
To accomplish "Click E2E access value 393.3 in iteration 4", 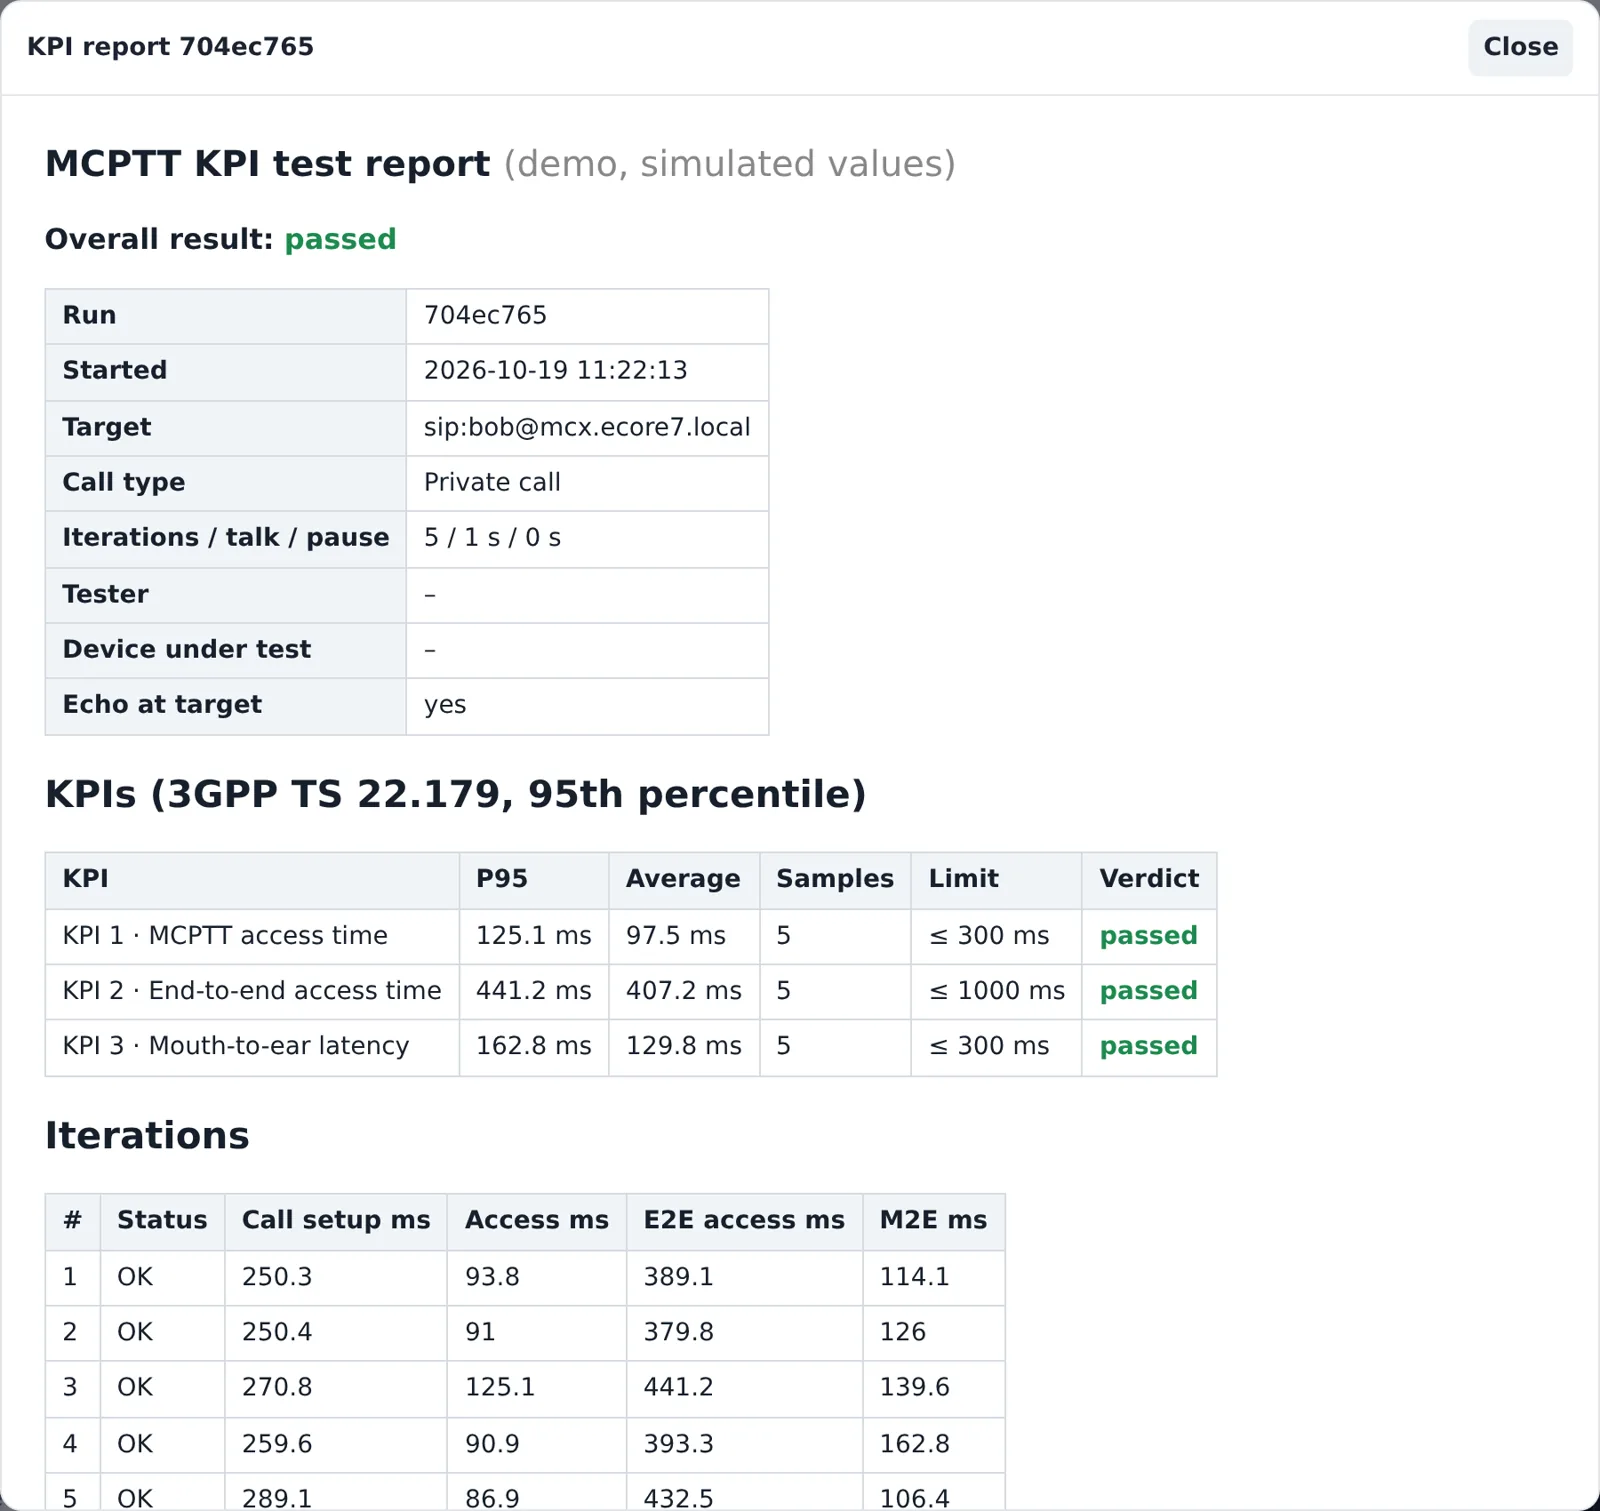I will click(678, 1444).
